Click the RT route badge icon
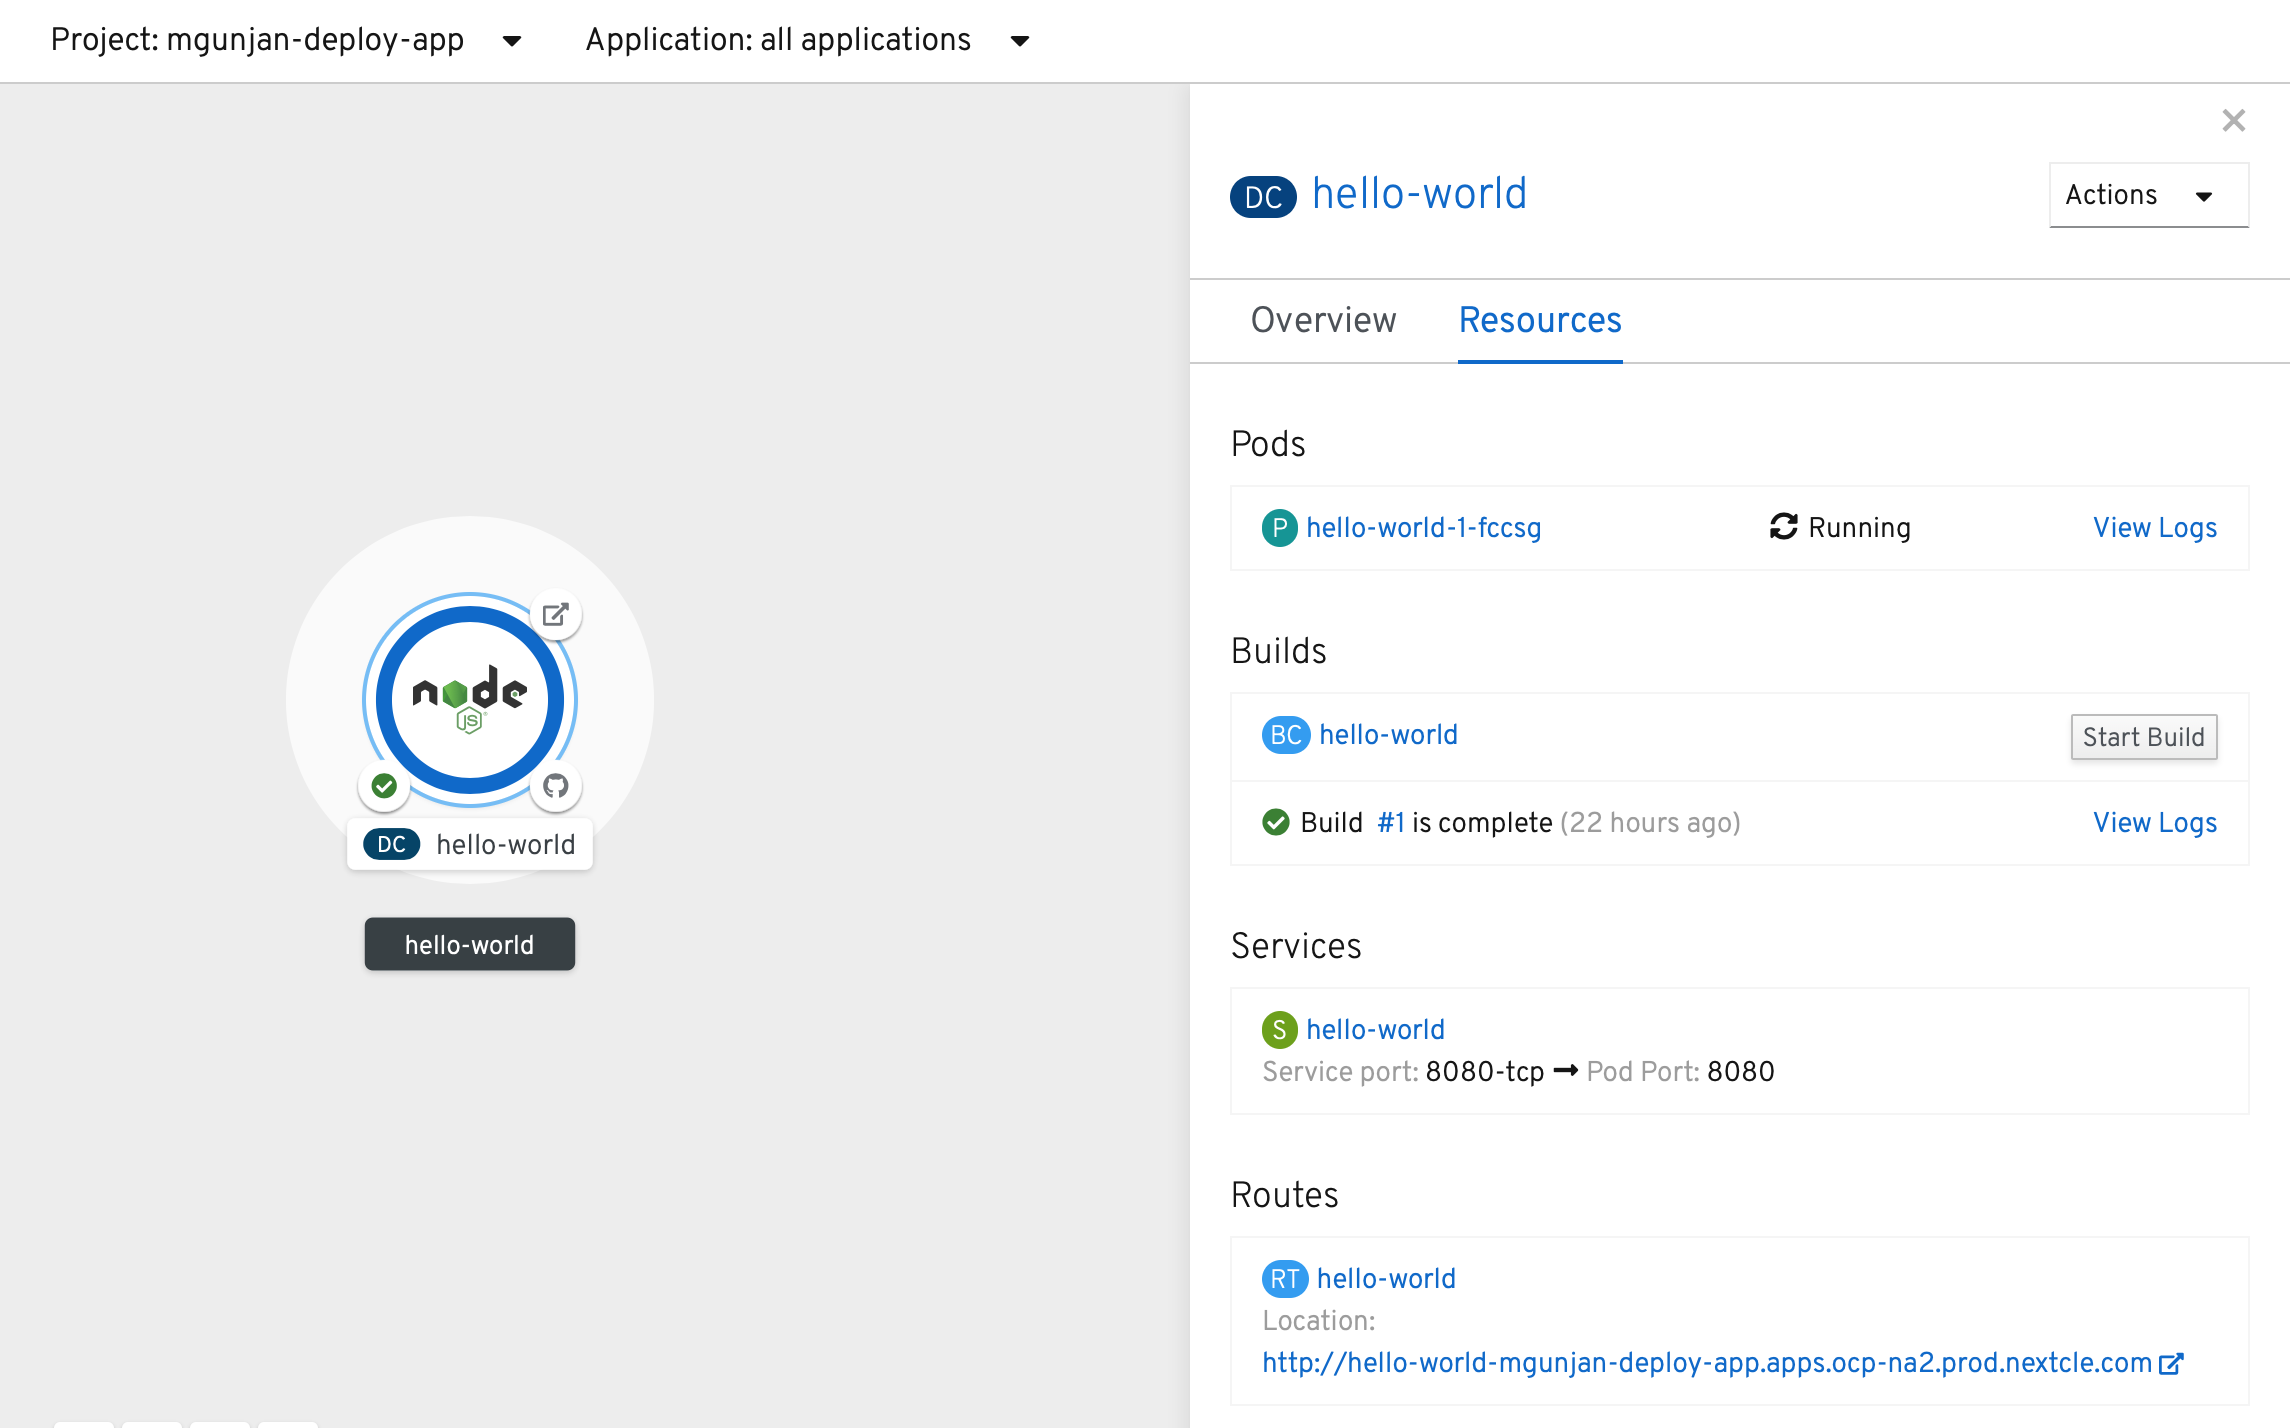The width and height of the screenshot is (2290, 1428). [x=1284, y=1279]
